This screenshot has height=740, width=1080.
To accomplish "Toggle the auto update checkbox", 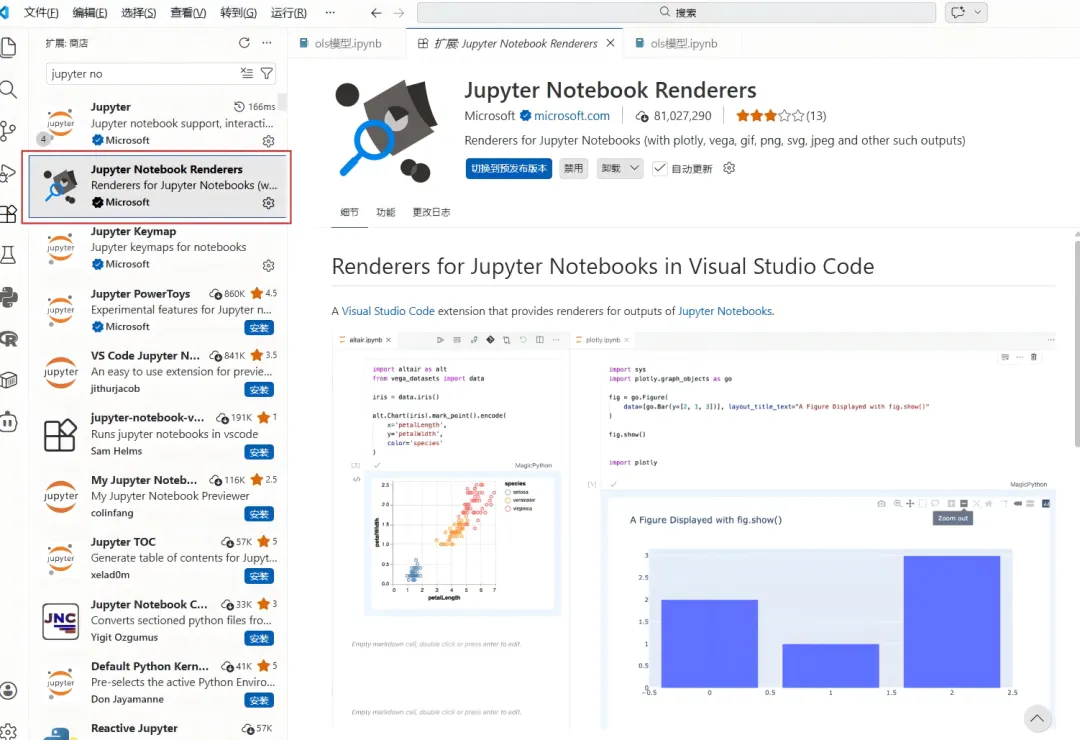I will tap(660, 168).
